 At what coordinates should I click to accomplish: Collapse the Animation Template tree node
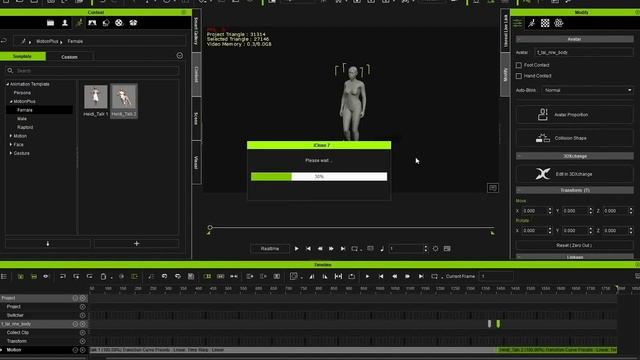click(7, 84)
